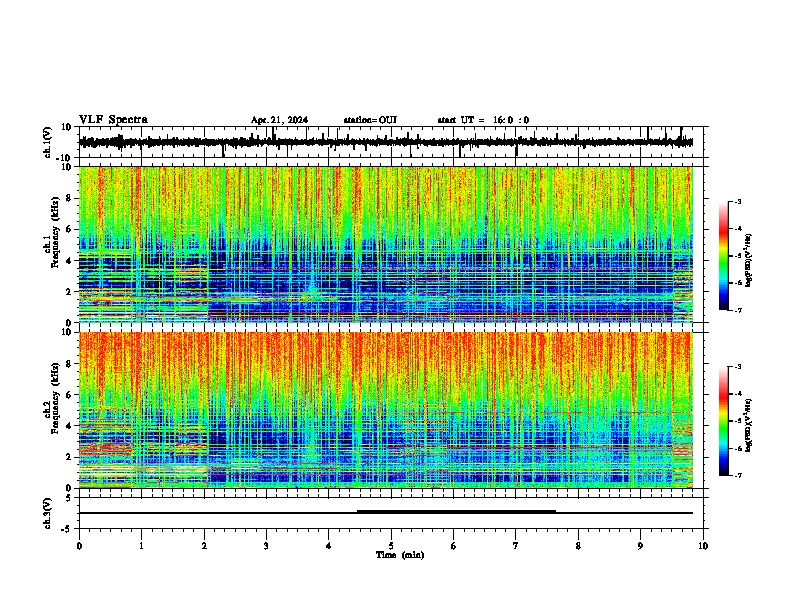Click the ch.1 colorbar log(PSD) unit label
The image size is (792, 612).
tap(748, 260)
